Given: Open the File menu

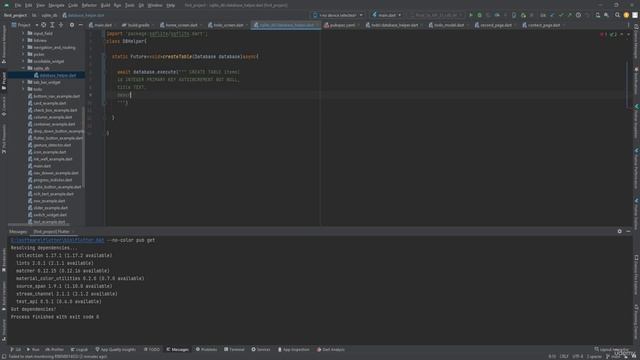Looking at the screenshot, I should (x=18, y=5).
